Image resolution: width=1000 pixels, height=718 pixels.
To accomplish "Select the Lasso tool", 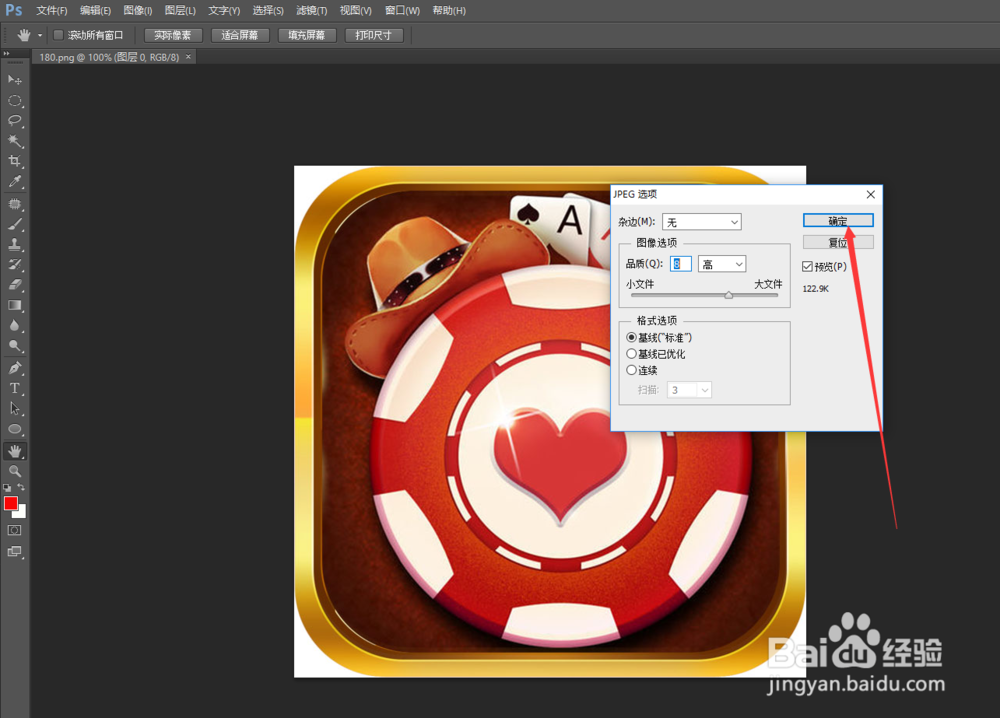I will 15,121.
